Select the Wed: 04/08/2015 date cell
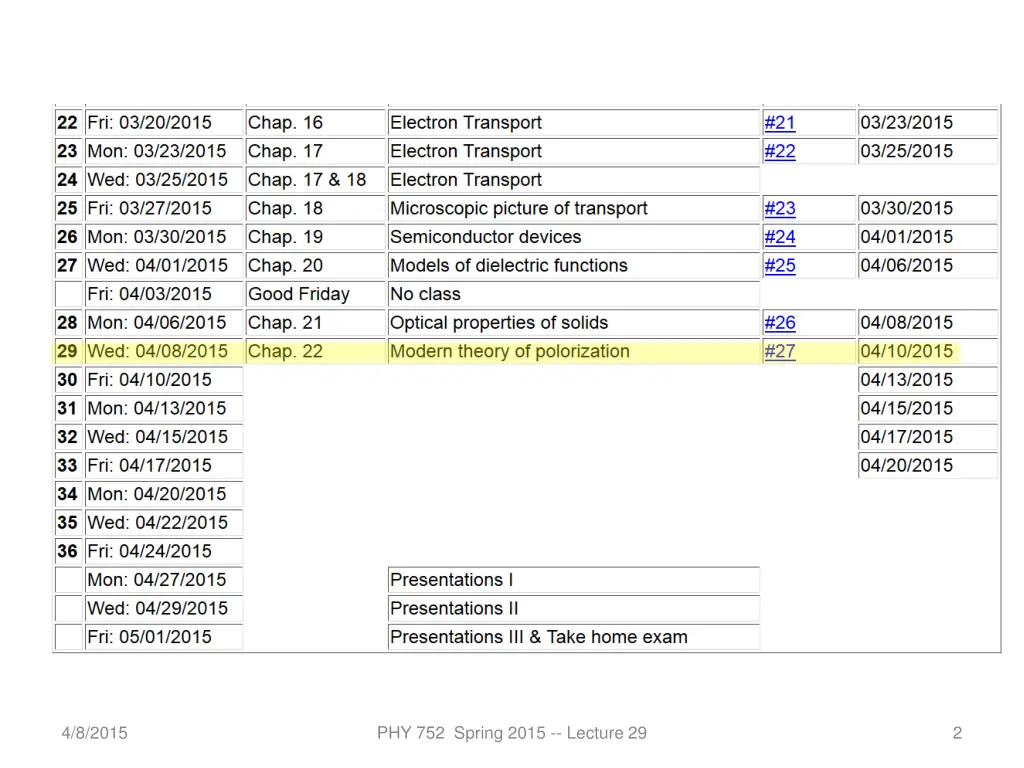1024x768 pixels. point(158,352)
